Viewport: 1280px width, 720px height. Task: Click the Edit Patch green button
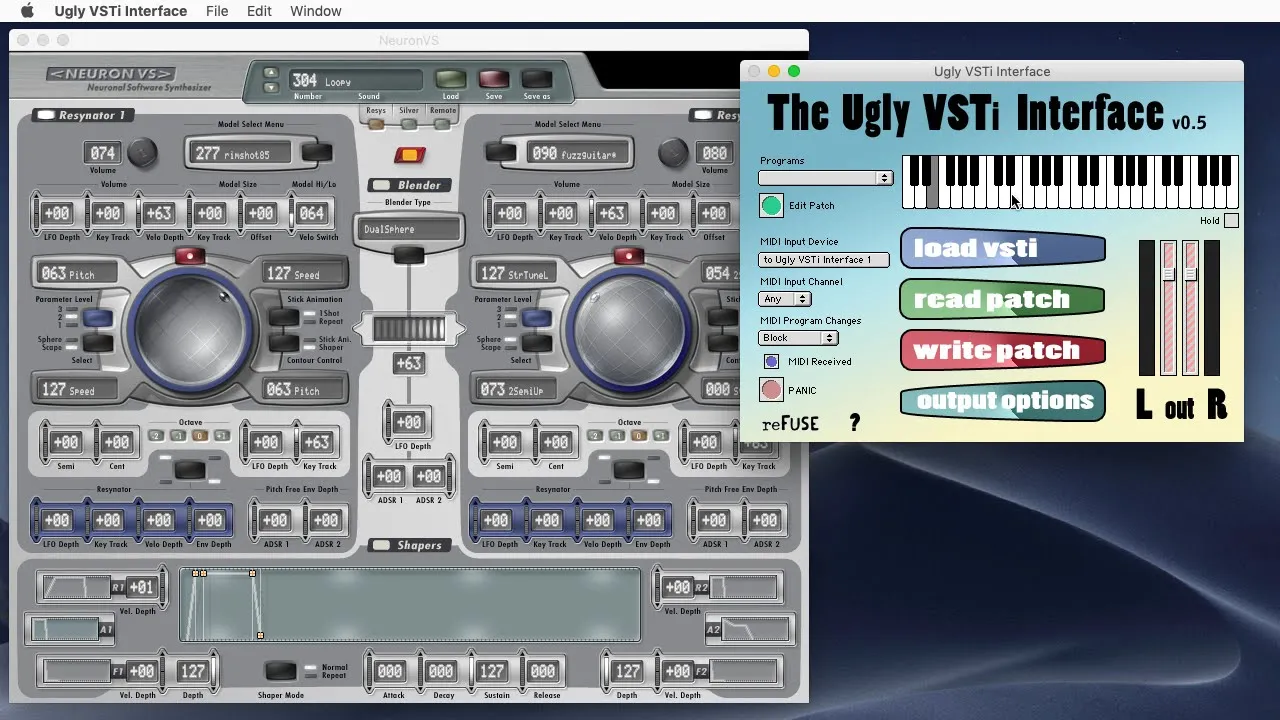[771, 206]
